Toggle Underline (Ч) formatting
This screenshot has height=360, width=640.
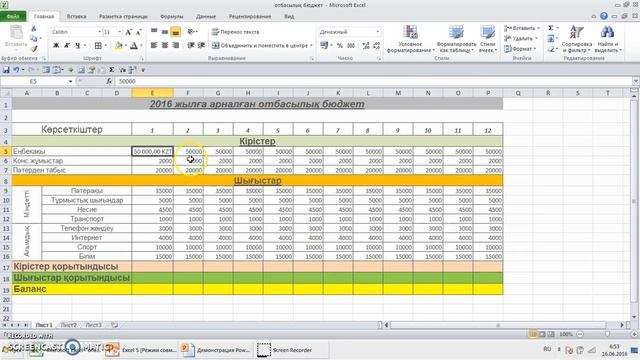pyautogui.click(x=77, y=46)
